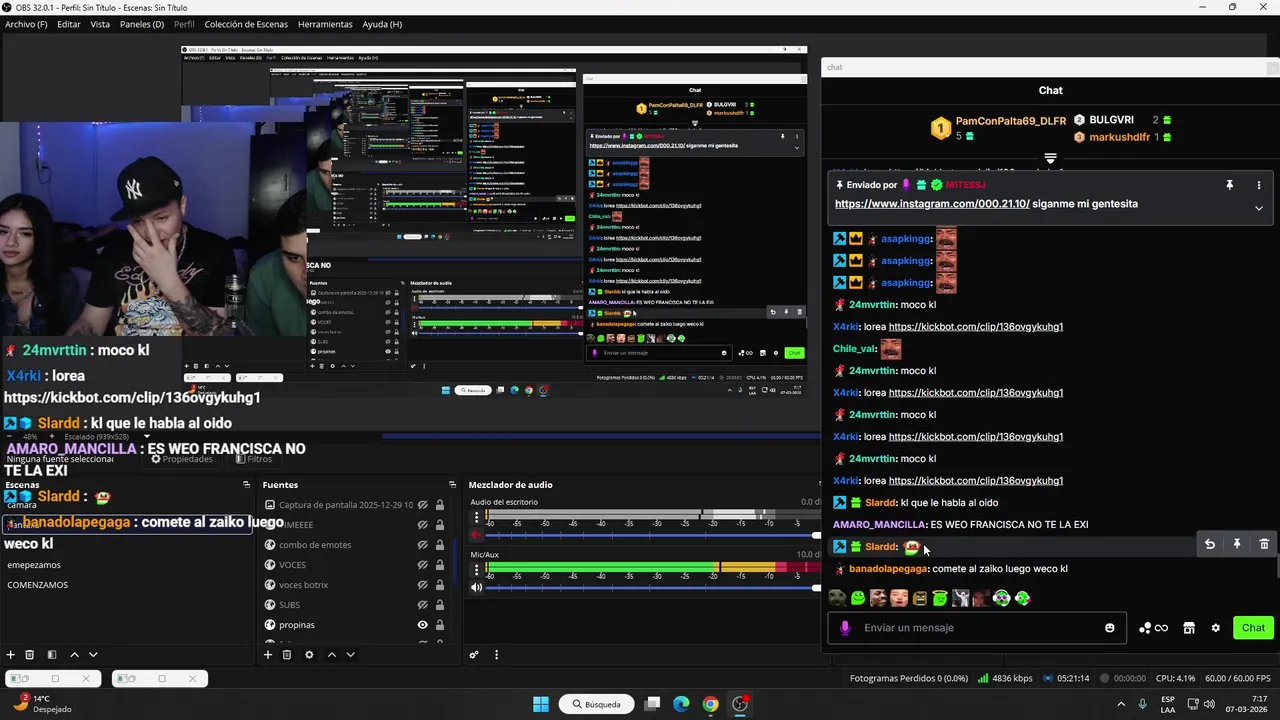
Task: Unlock the propinas source
Action: click(439, 625)
